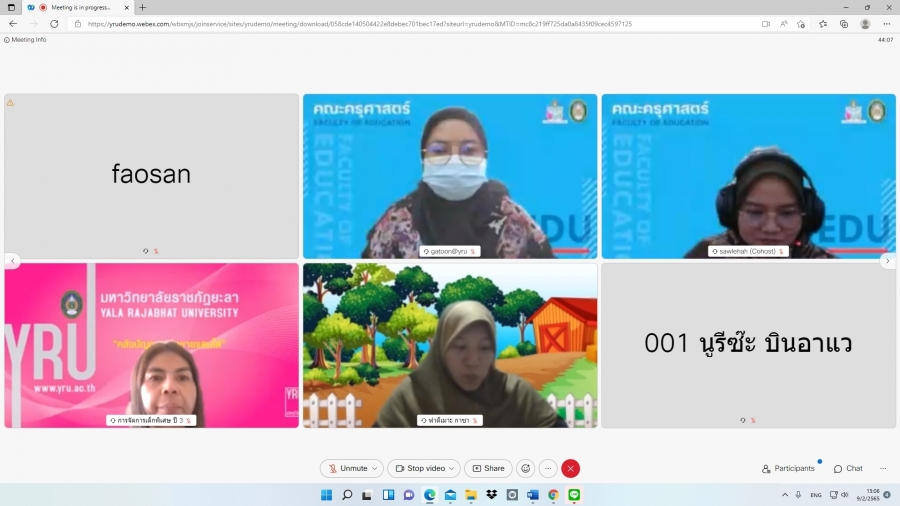Open the Chat panel

847,468
